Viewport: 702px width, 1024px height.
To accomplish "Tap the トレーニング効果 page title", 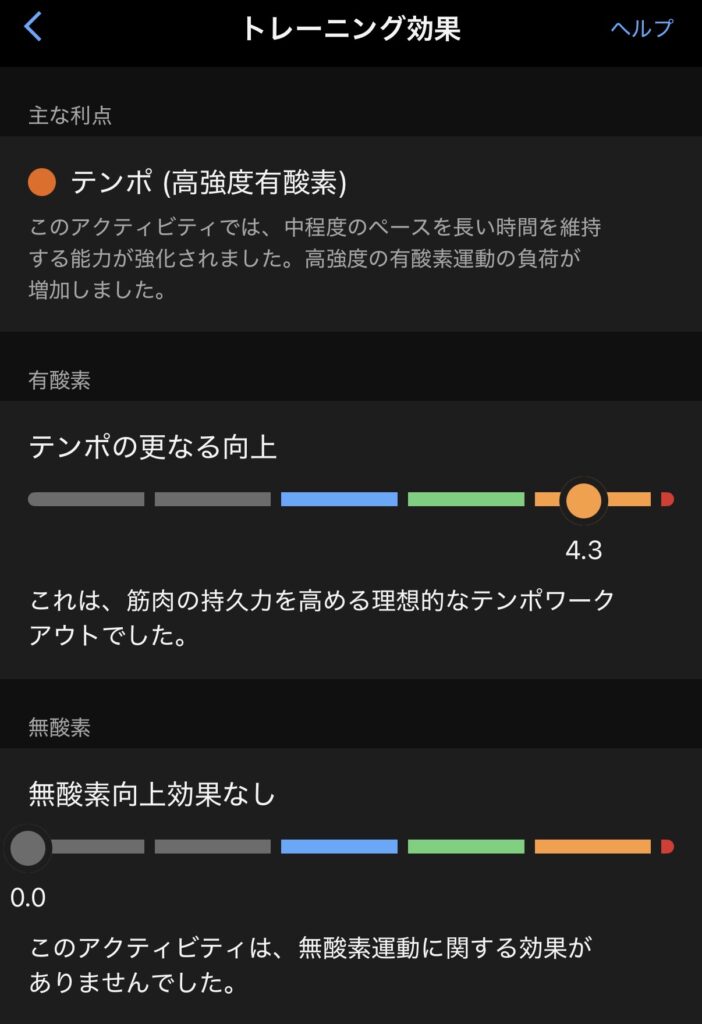I will 350,28.
